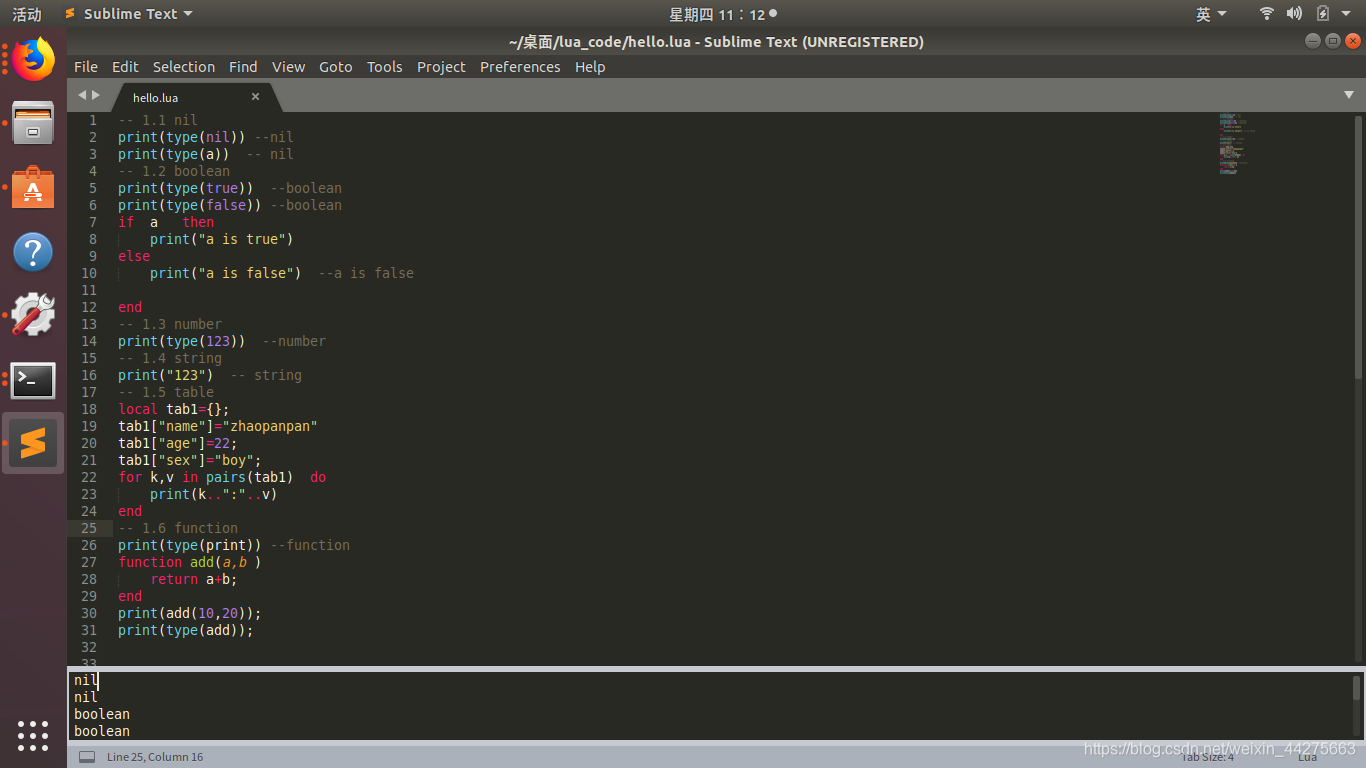Open the Find menu

243,67
